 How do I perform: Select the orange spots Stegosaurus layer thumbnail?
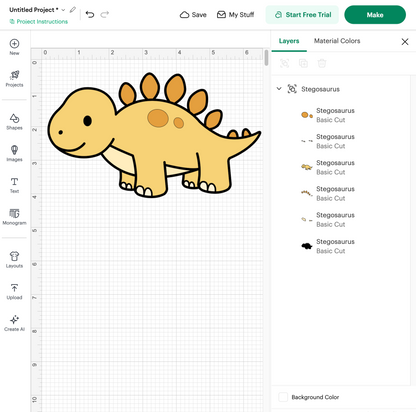click(307, 115)
